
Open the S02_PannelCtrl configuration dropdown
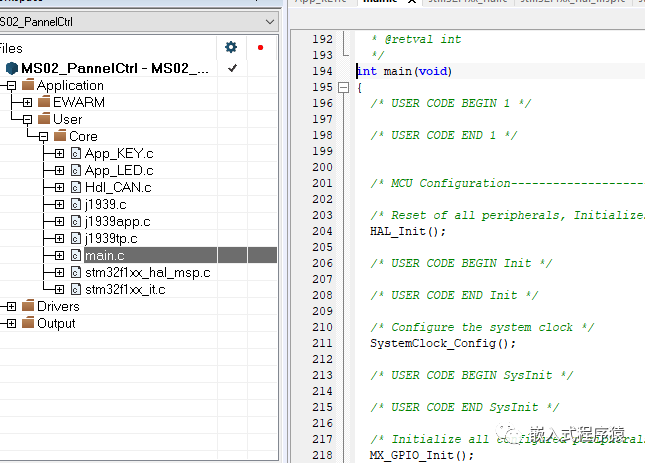270,22
